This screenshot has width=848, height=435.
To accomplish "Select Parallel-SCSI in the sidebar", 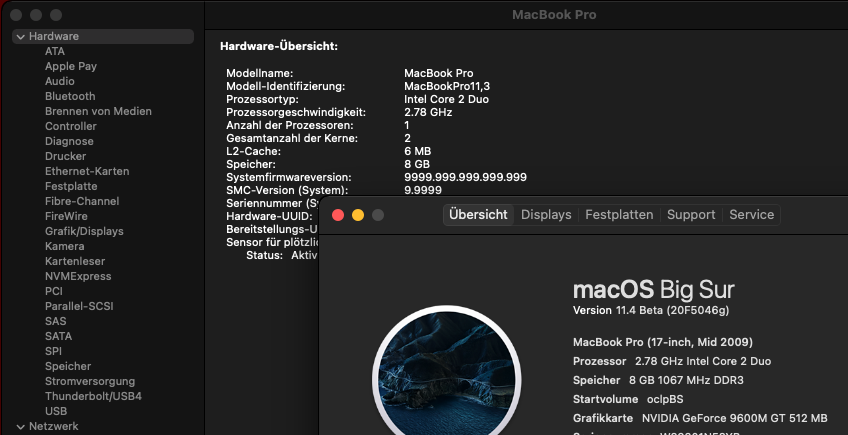I will 79,306.
